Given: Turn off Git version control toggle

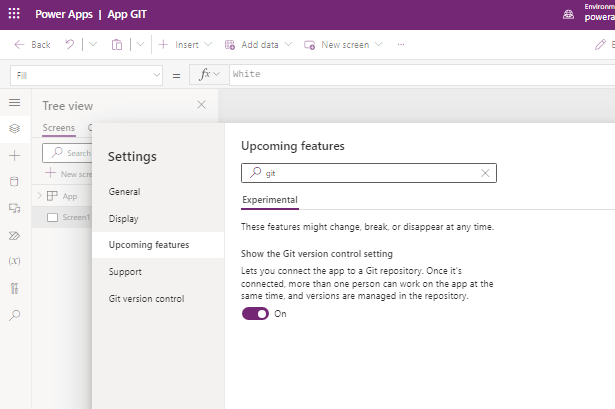Looking at the screenshot, I should [255, 314].
